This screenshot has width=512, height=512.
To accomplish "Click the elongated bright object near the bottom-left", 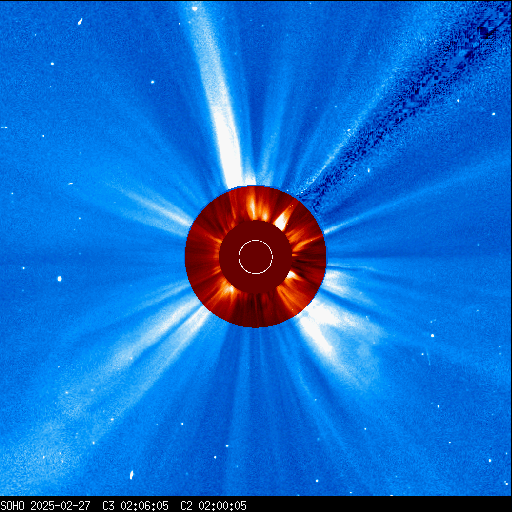I will (131, 475).
